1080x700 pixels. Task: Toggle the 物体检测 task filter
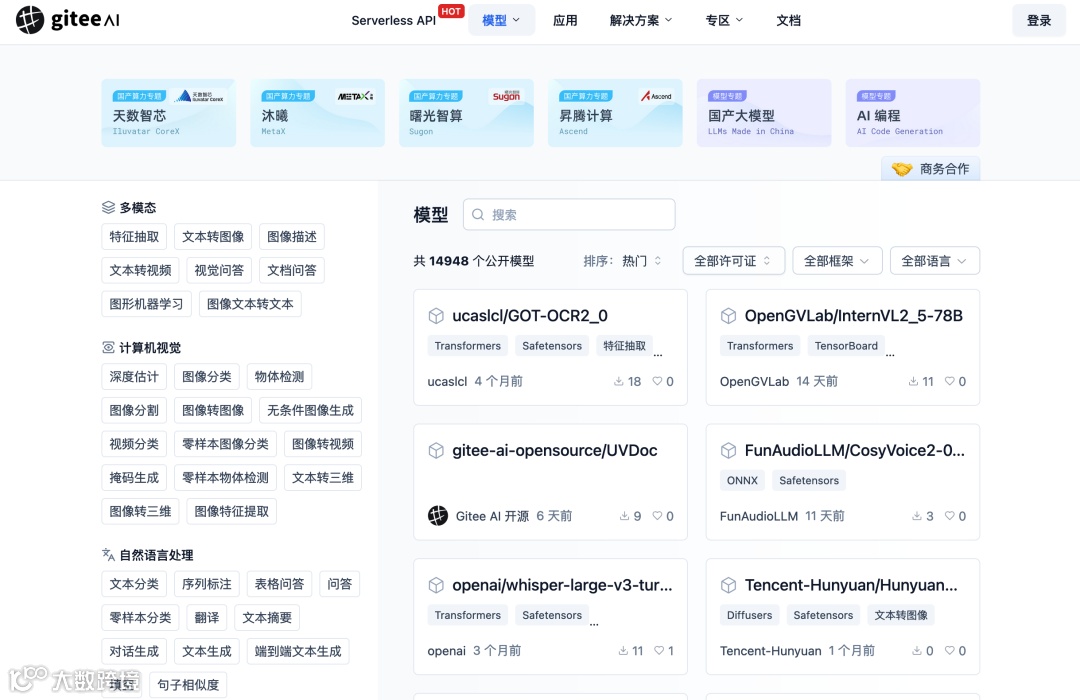279,377
